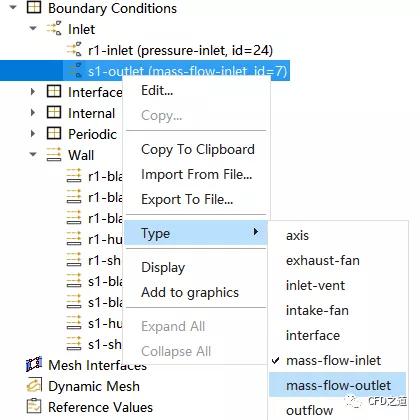
Task: Click the r1-inlet pressure-inlet icon
Action: 74,50
